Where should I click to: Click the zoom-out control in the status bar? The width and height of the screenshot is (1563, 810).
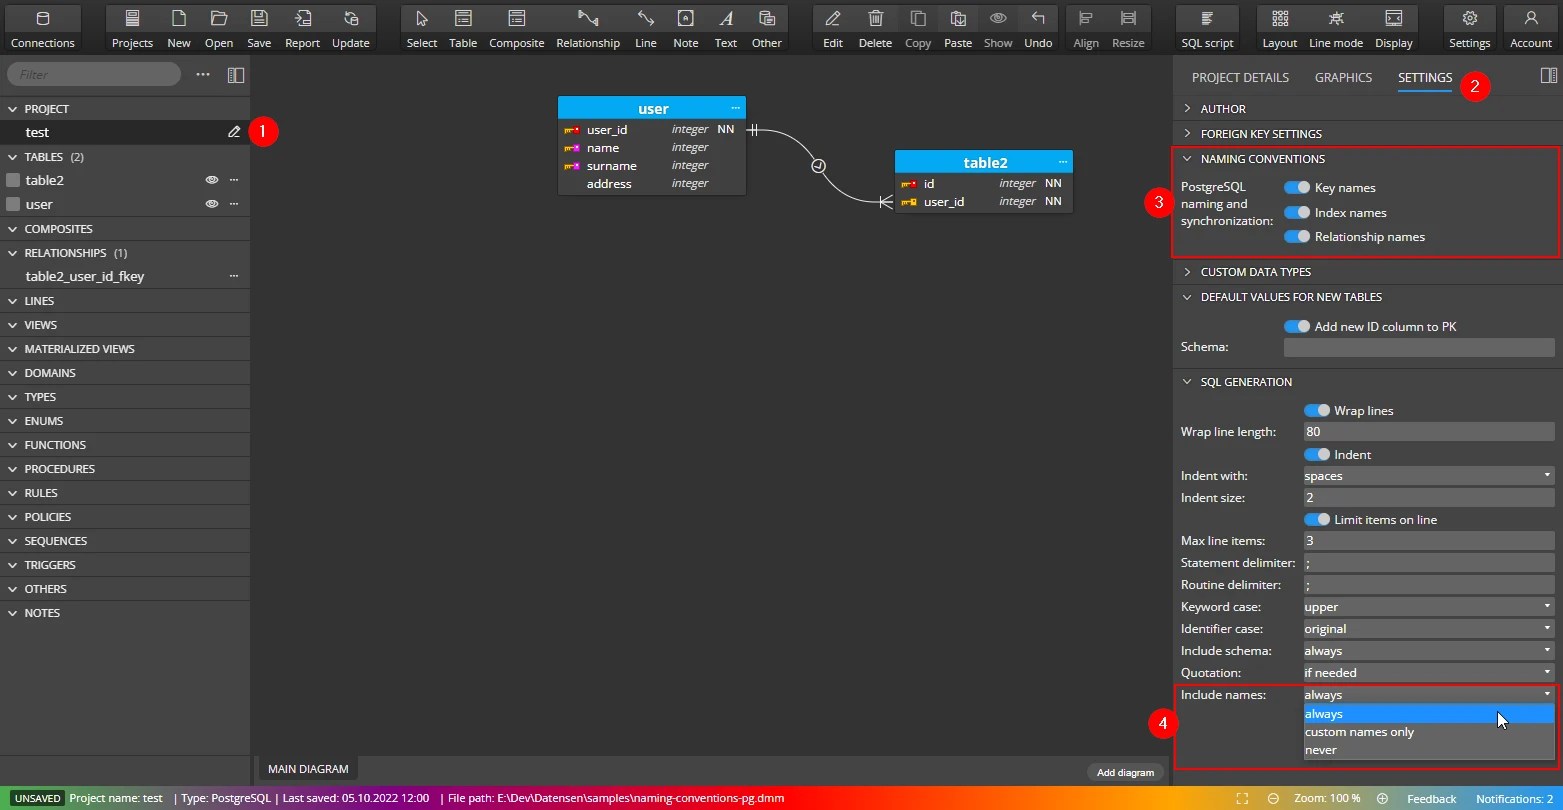(1273, 798)
